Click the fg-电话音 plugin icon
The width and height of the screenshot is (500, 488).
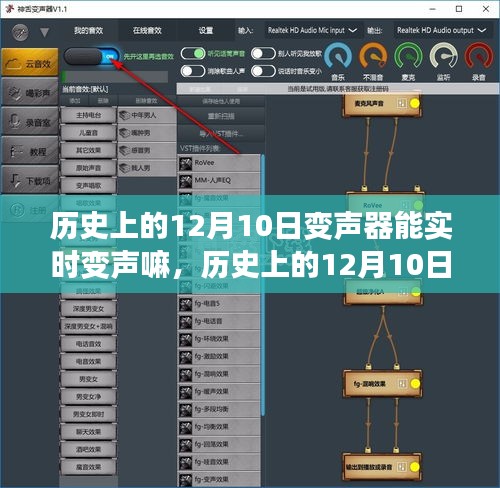pos(185,322)
